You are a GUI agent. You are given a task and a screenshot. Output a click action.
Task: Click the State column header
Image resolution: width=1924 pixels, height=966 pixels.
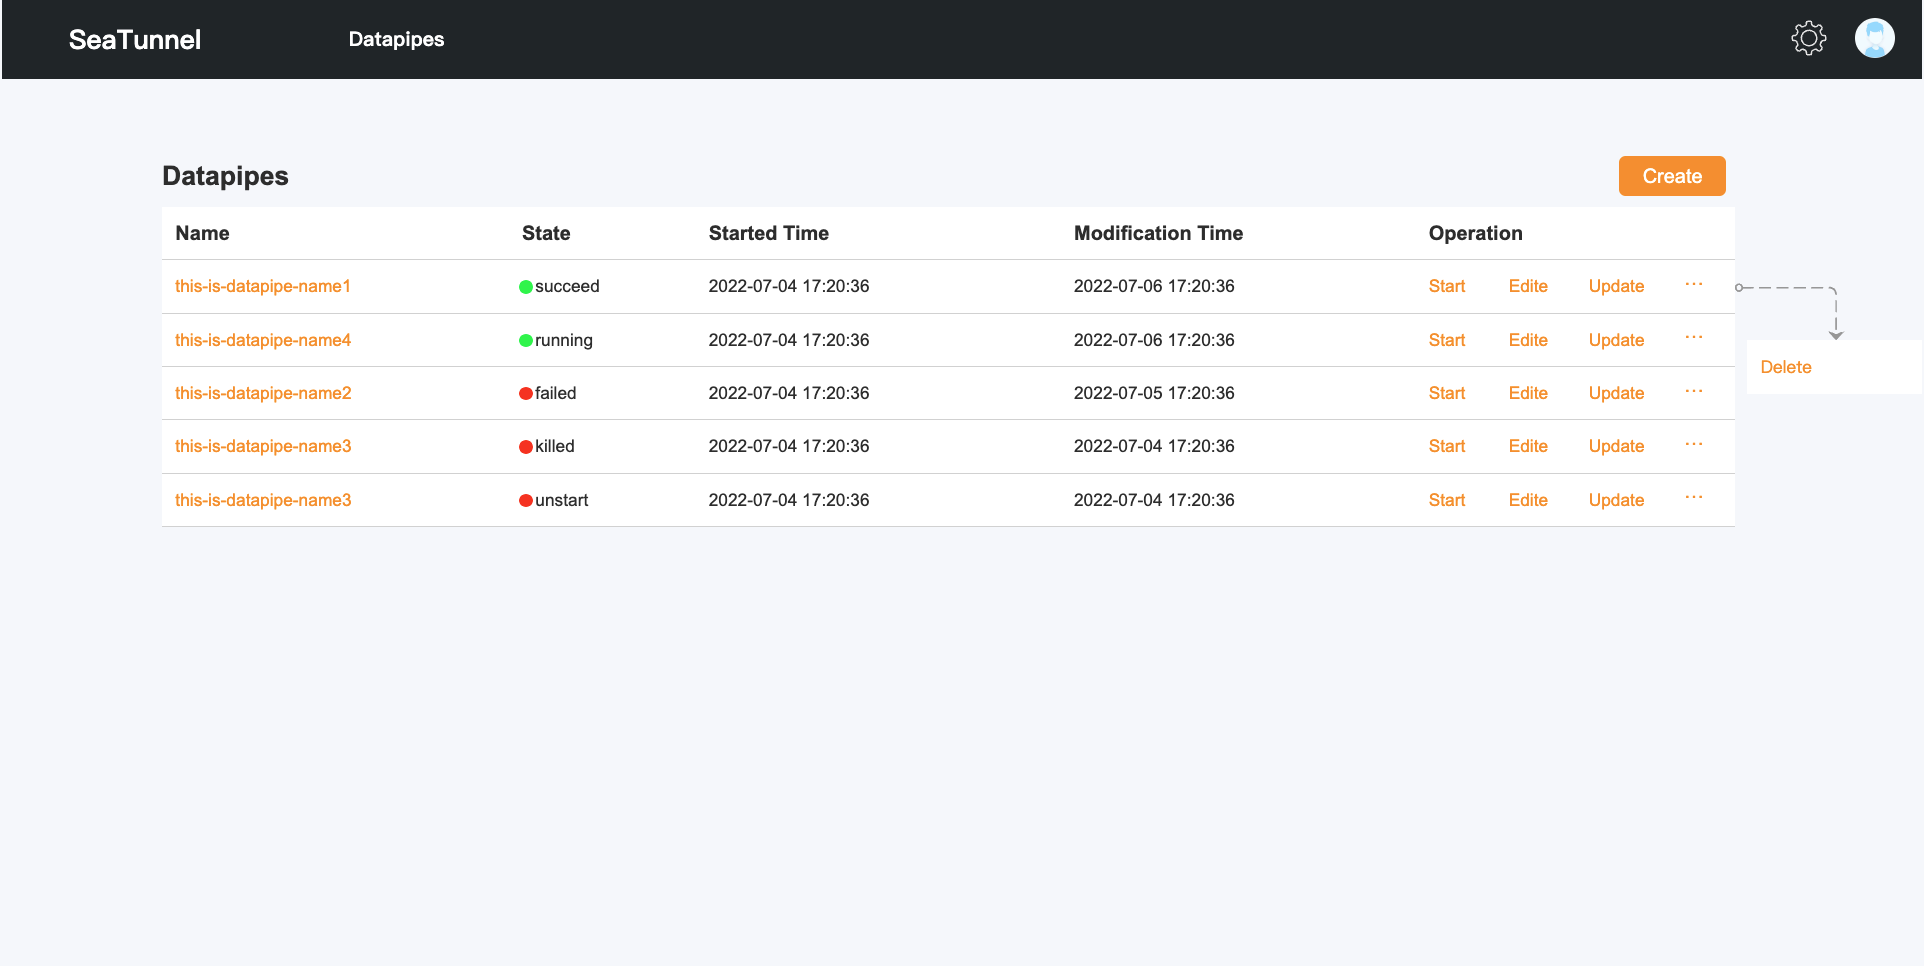pyautogui.click(x=546, y=233)
